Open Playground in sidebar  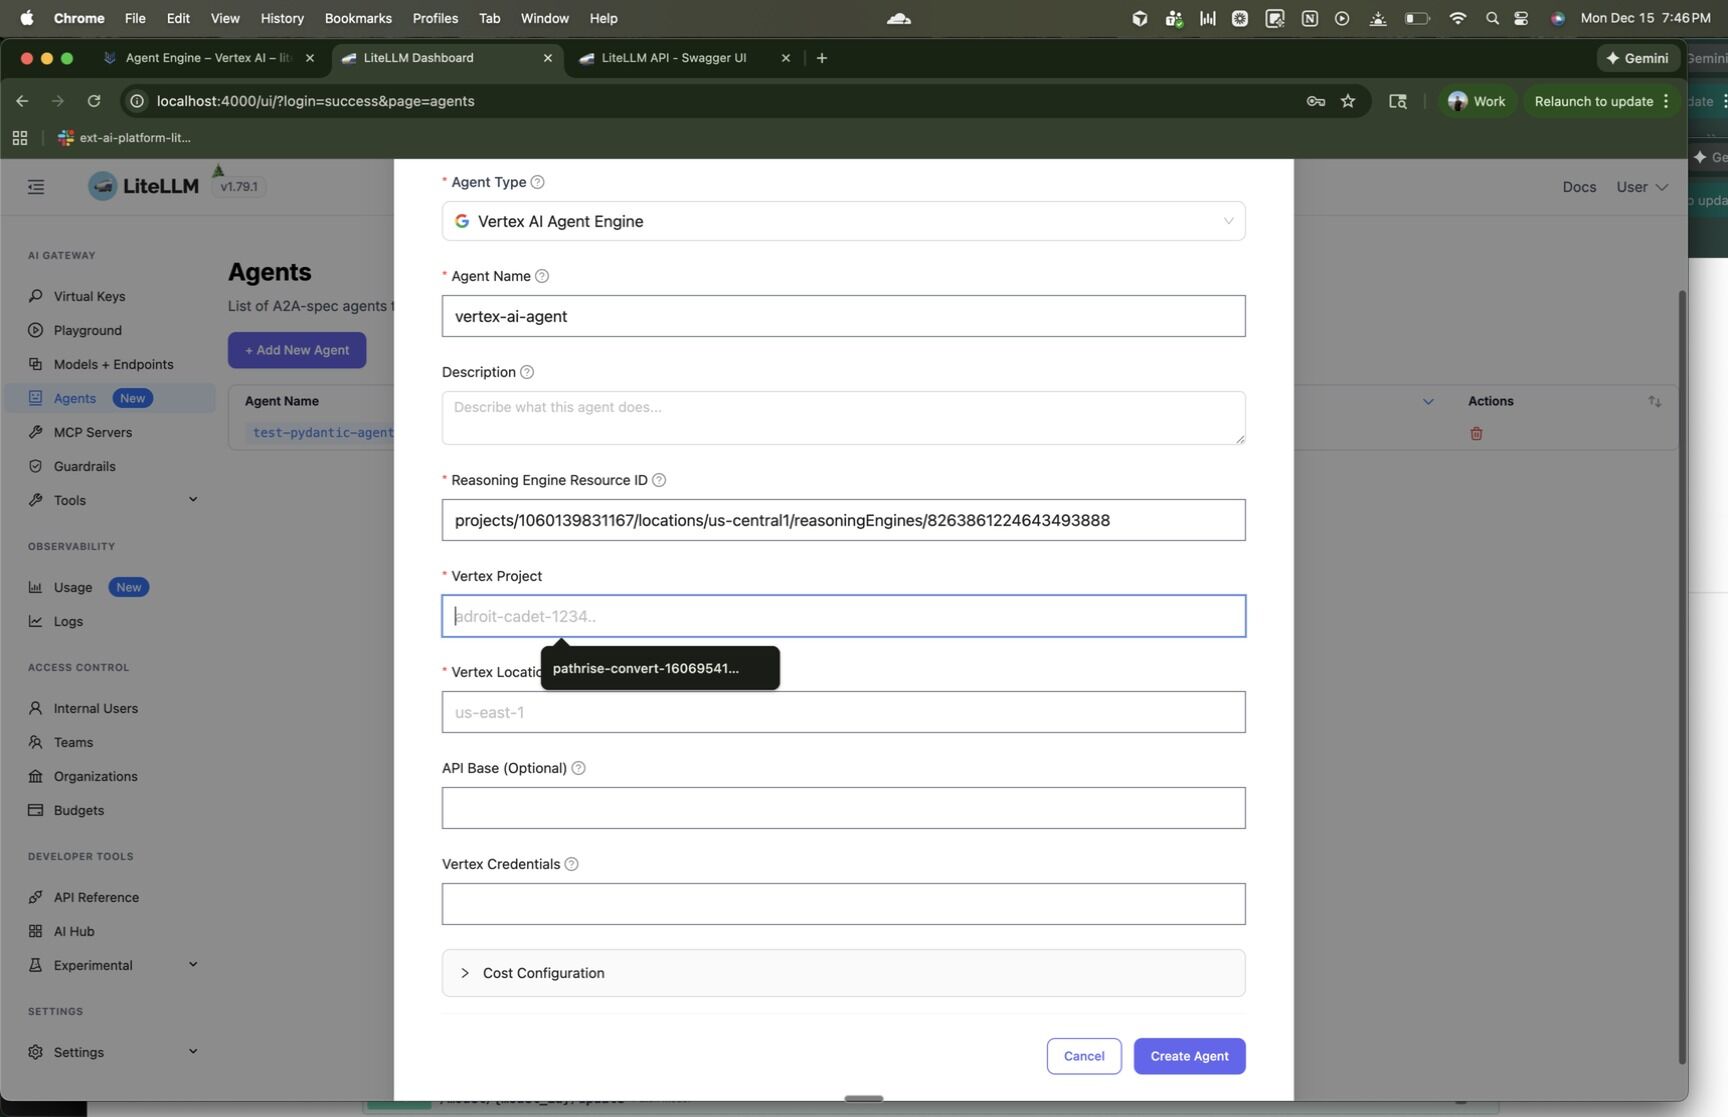88,330
